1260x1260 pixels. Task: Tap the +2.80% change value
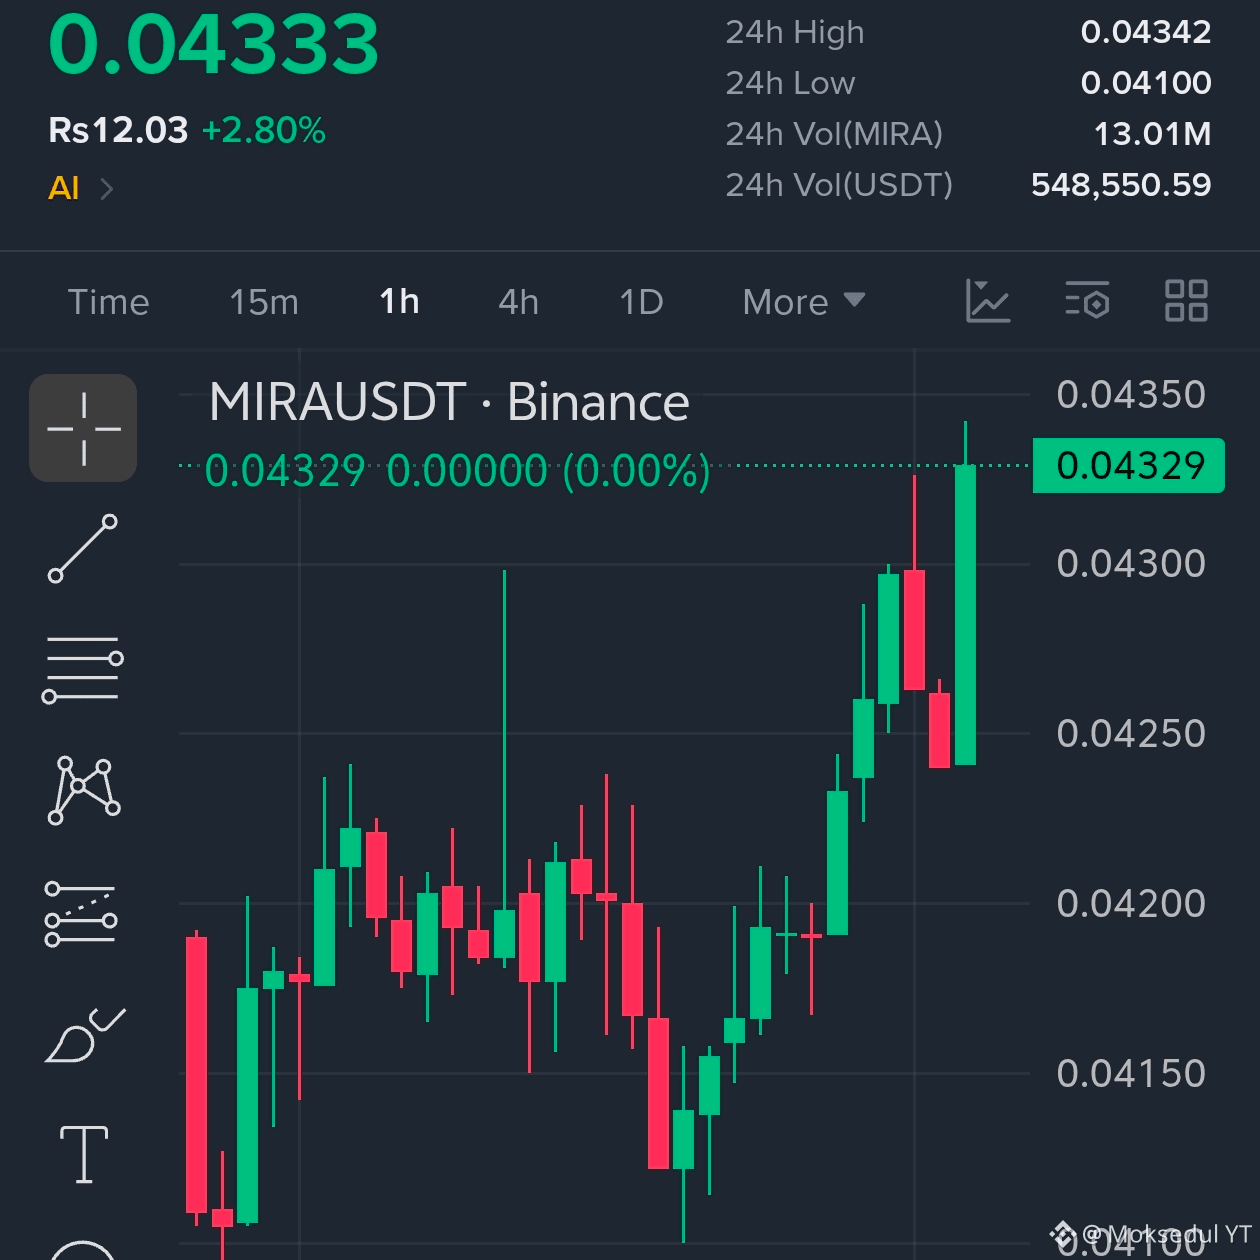tap(264, 130)
